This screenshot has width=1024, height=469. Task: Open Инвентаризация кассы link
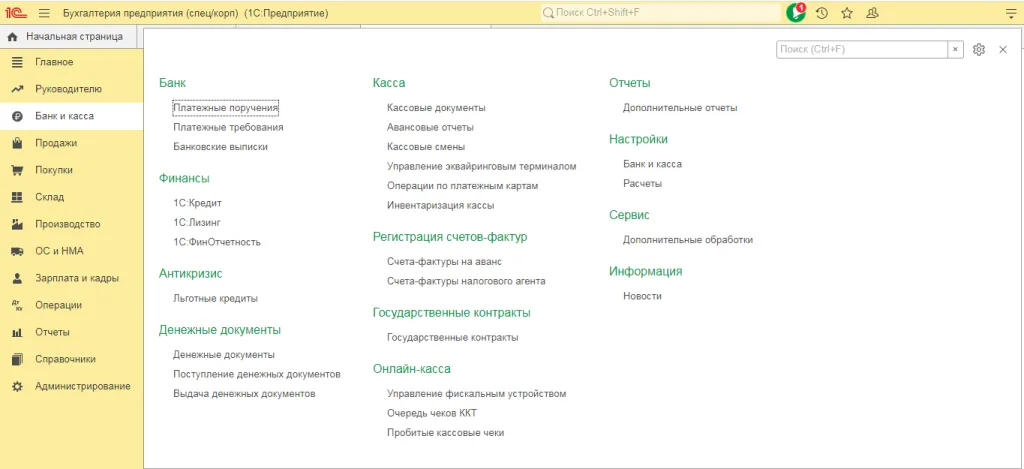point(440,205)
